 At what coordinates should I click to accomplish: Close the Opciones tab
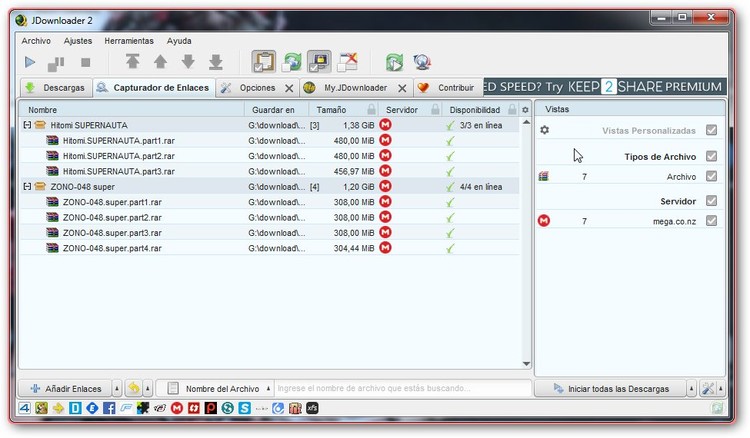point(289,88)
